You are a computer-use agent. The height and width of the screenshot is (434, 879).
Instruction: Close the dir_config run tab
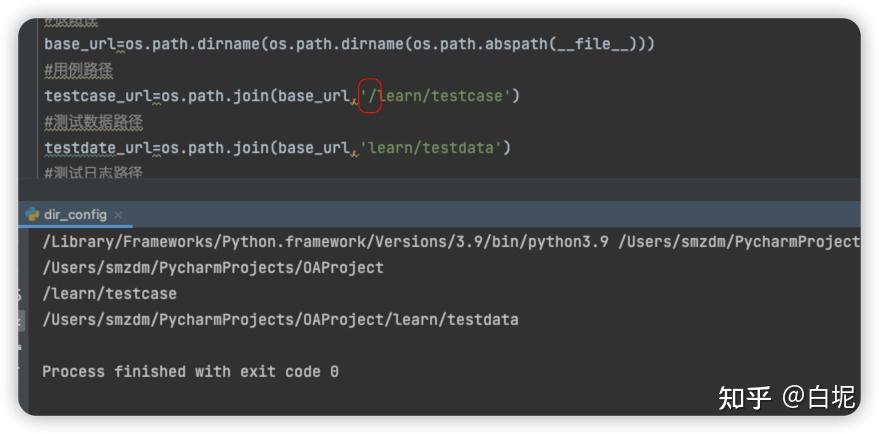[x=118, y=215]
